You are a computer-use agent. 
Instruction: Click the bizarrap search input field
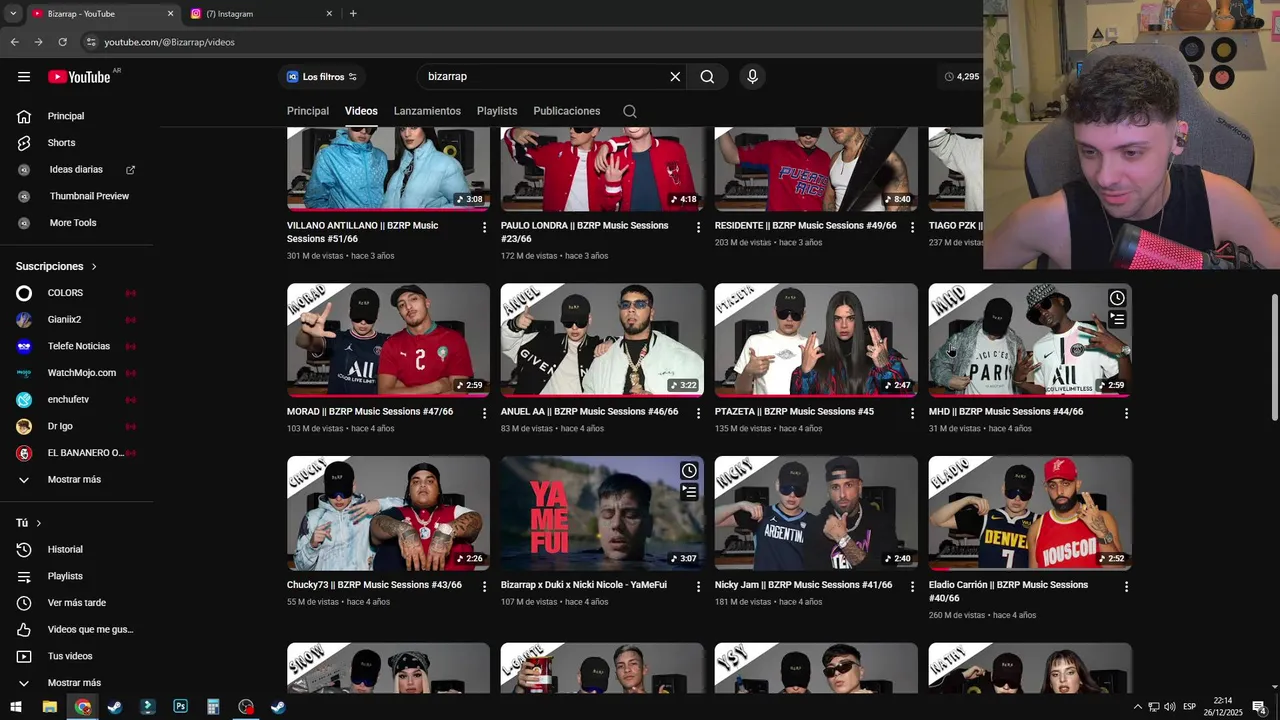545,77
